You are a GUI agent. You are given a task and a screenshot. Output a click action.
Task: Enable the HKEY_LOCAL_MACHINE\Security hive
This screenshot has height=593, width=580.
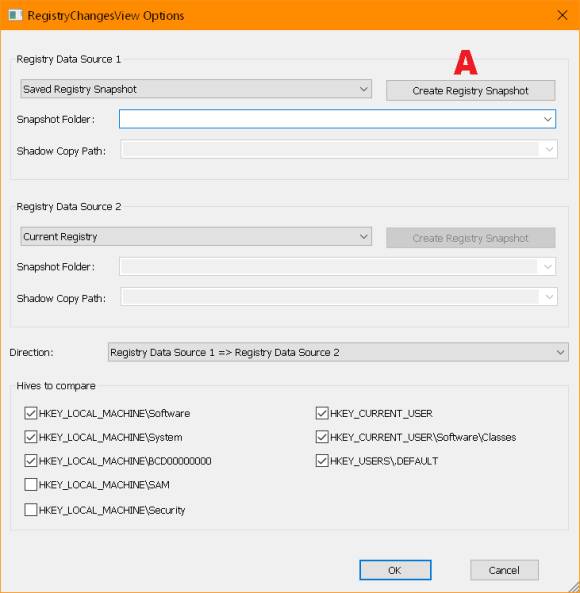(x=30, y=510)
